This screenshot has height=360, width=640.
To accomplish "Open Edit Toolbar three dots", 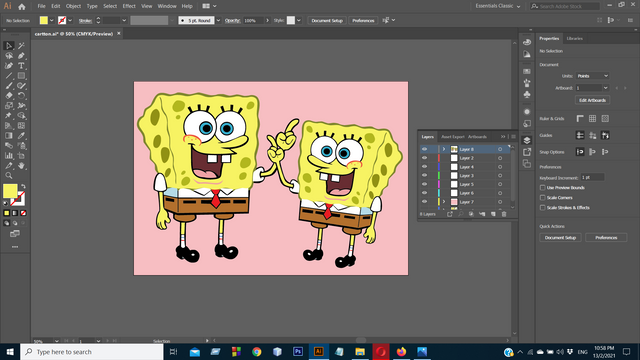I will click(15, 247).
